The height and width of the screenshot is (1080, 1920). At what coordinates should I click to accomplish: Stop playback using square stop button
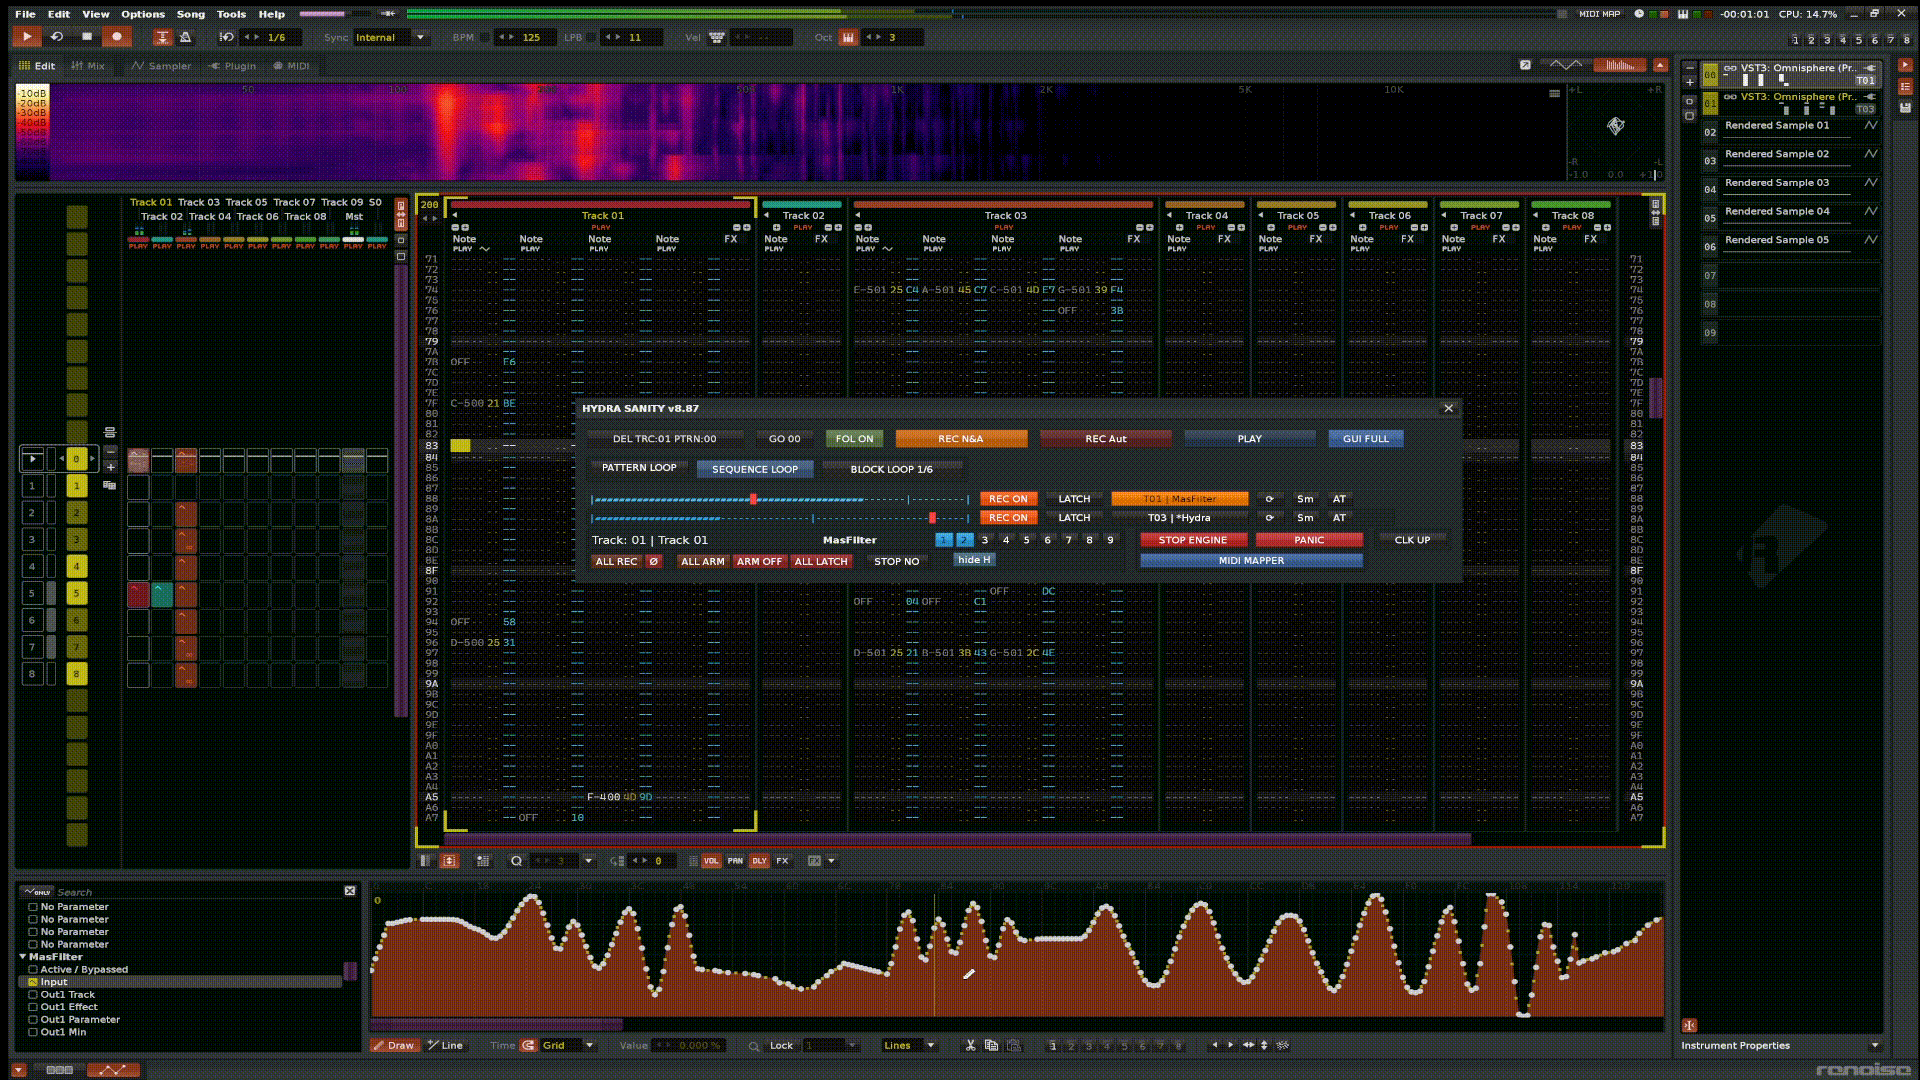pyautogui.click(x=87, y=37)
